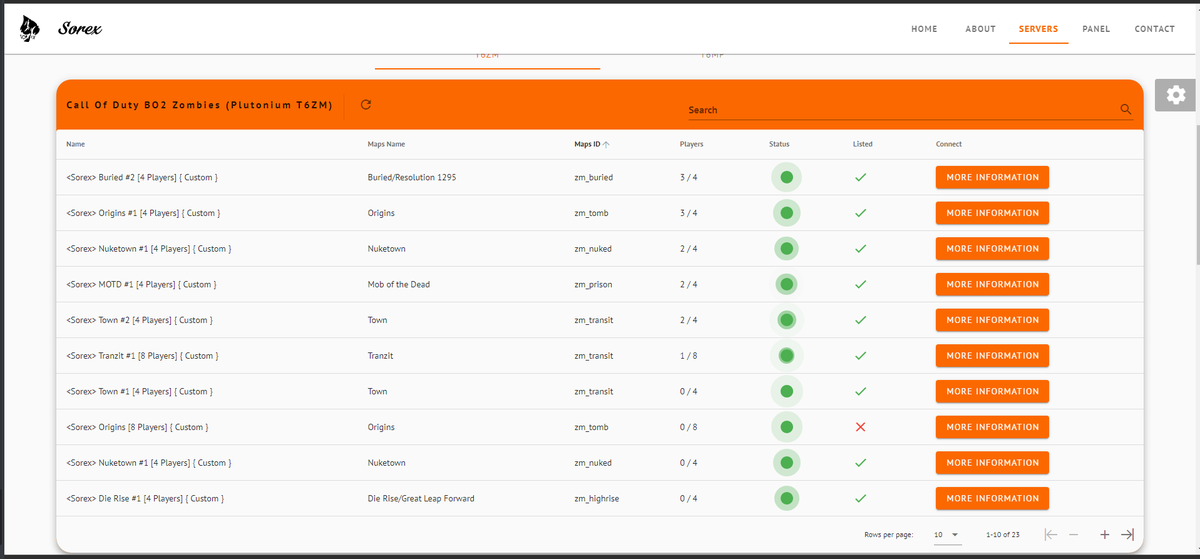Screen dimensions: 1200x559
Task: Open the gear settings button
Action: [1176, 95]
